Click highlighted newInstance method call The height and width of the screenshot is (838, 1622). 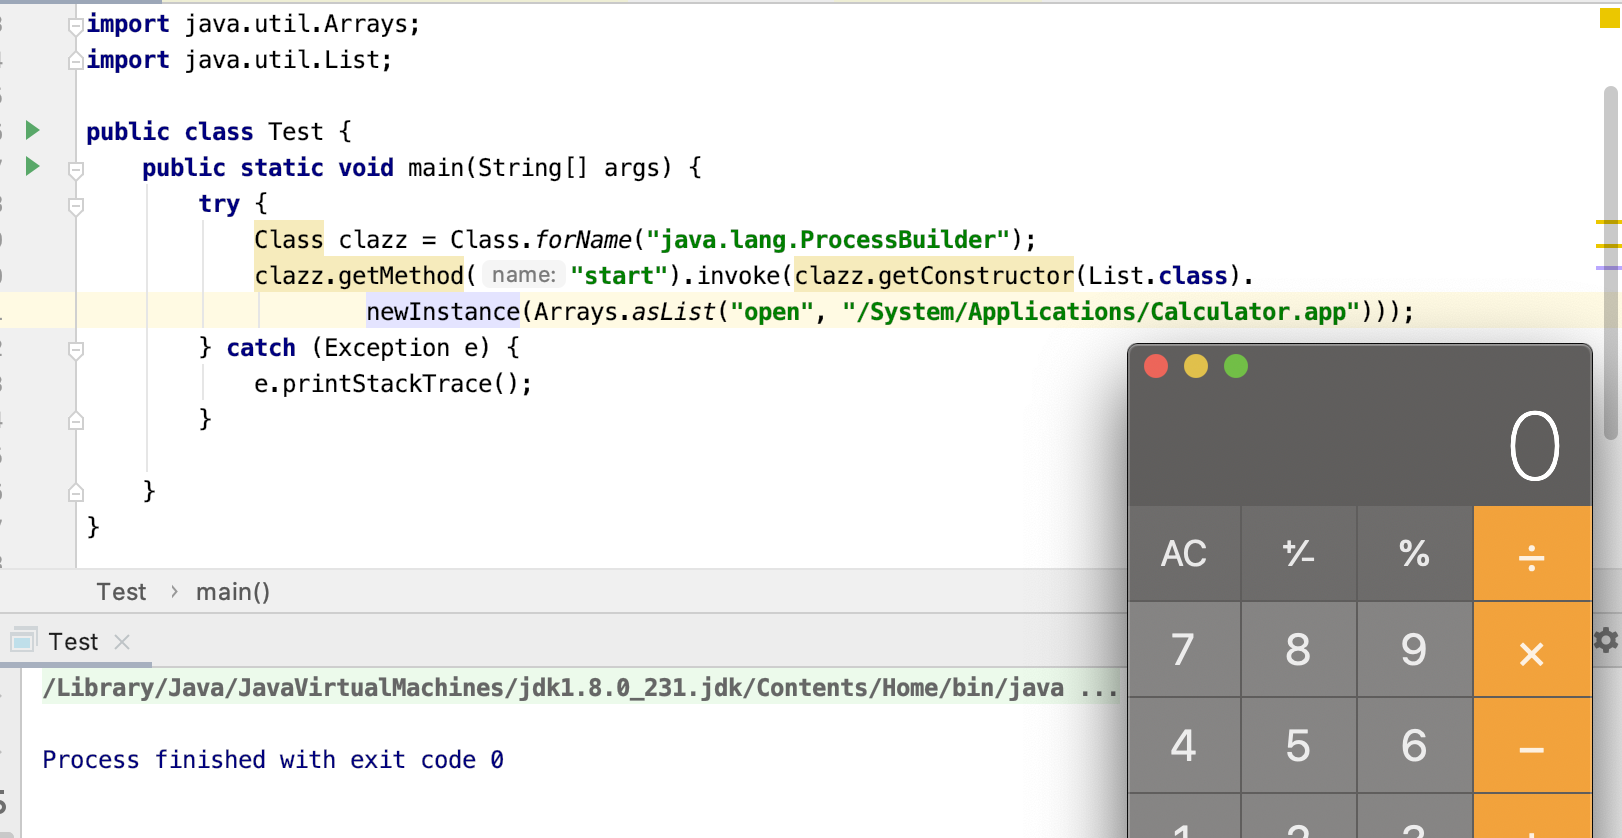443,312
